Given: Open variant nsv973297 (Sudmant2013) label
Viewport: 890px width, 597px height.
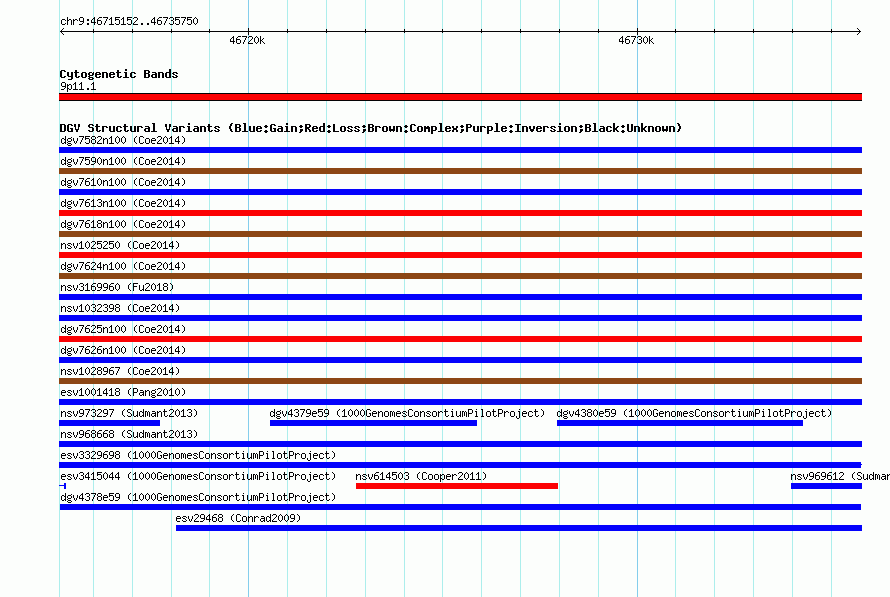Looking at the screenshot, I should tap(129, 413).
